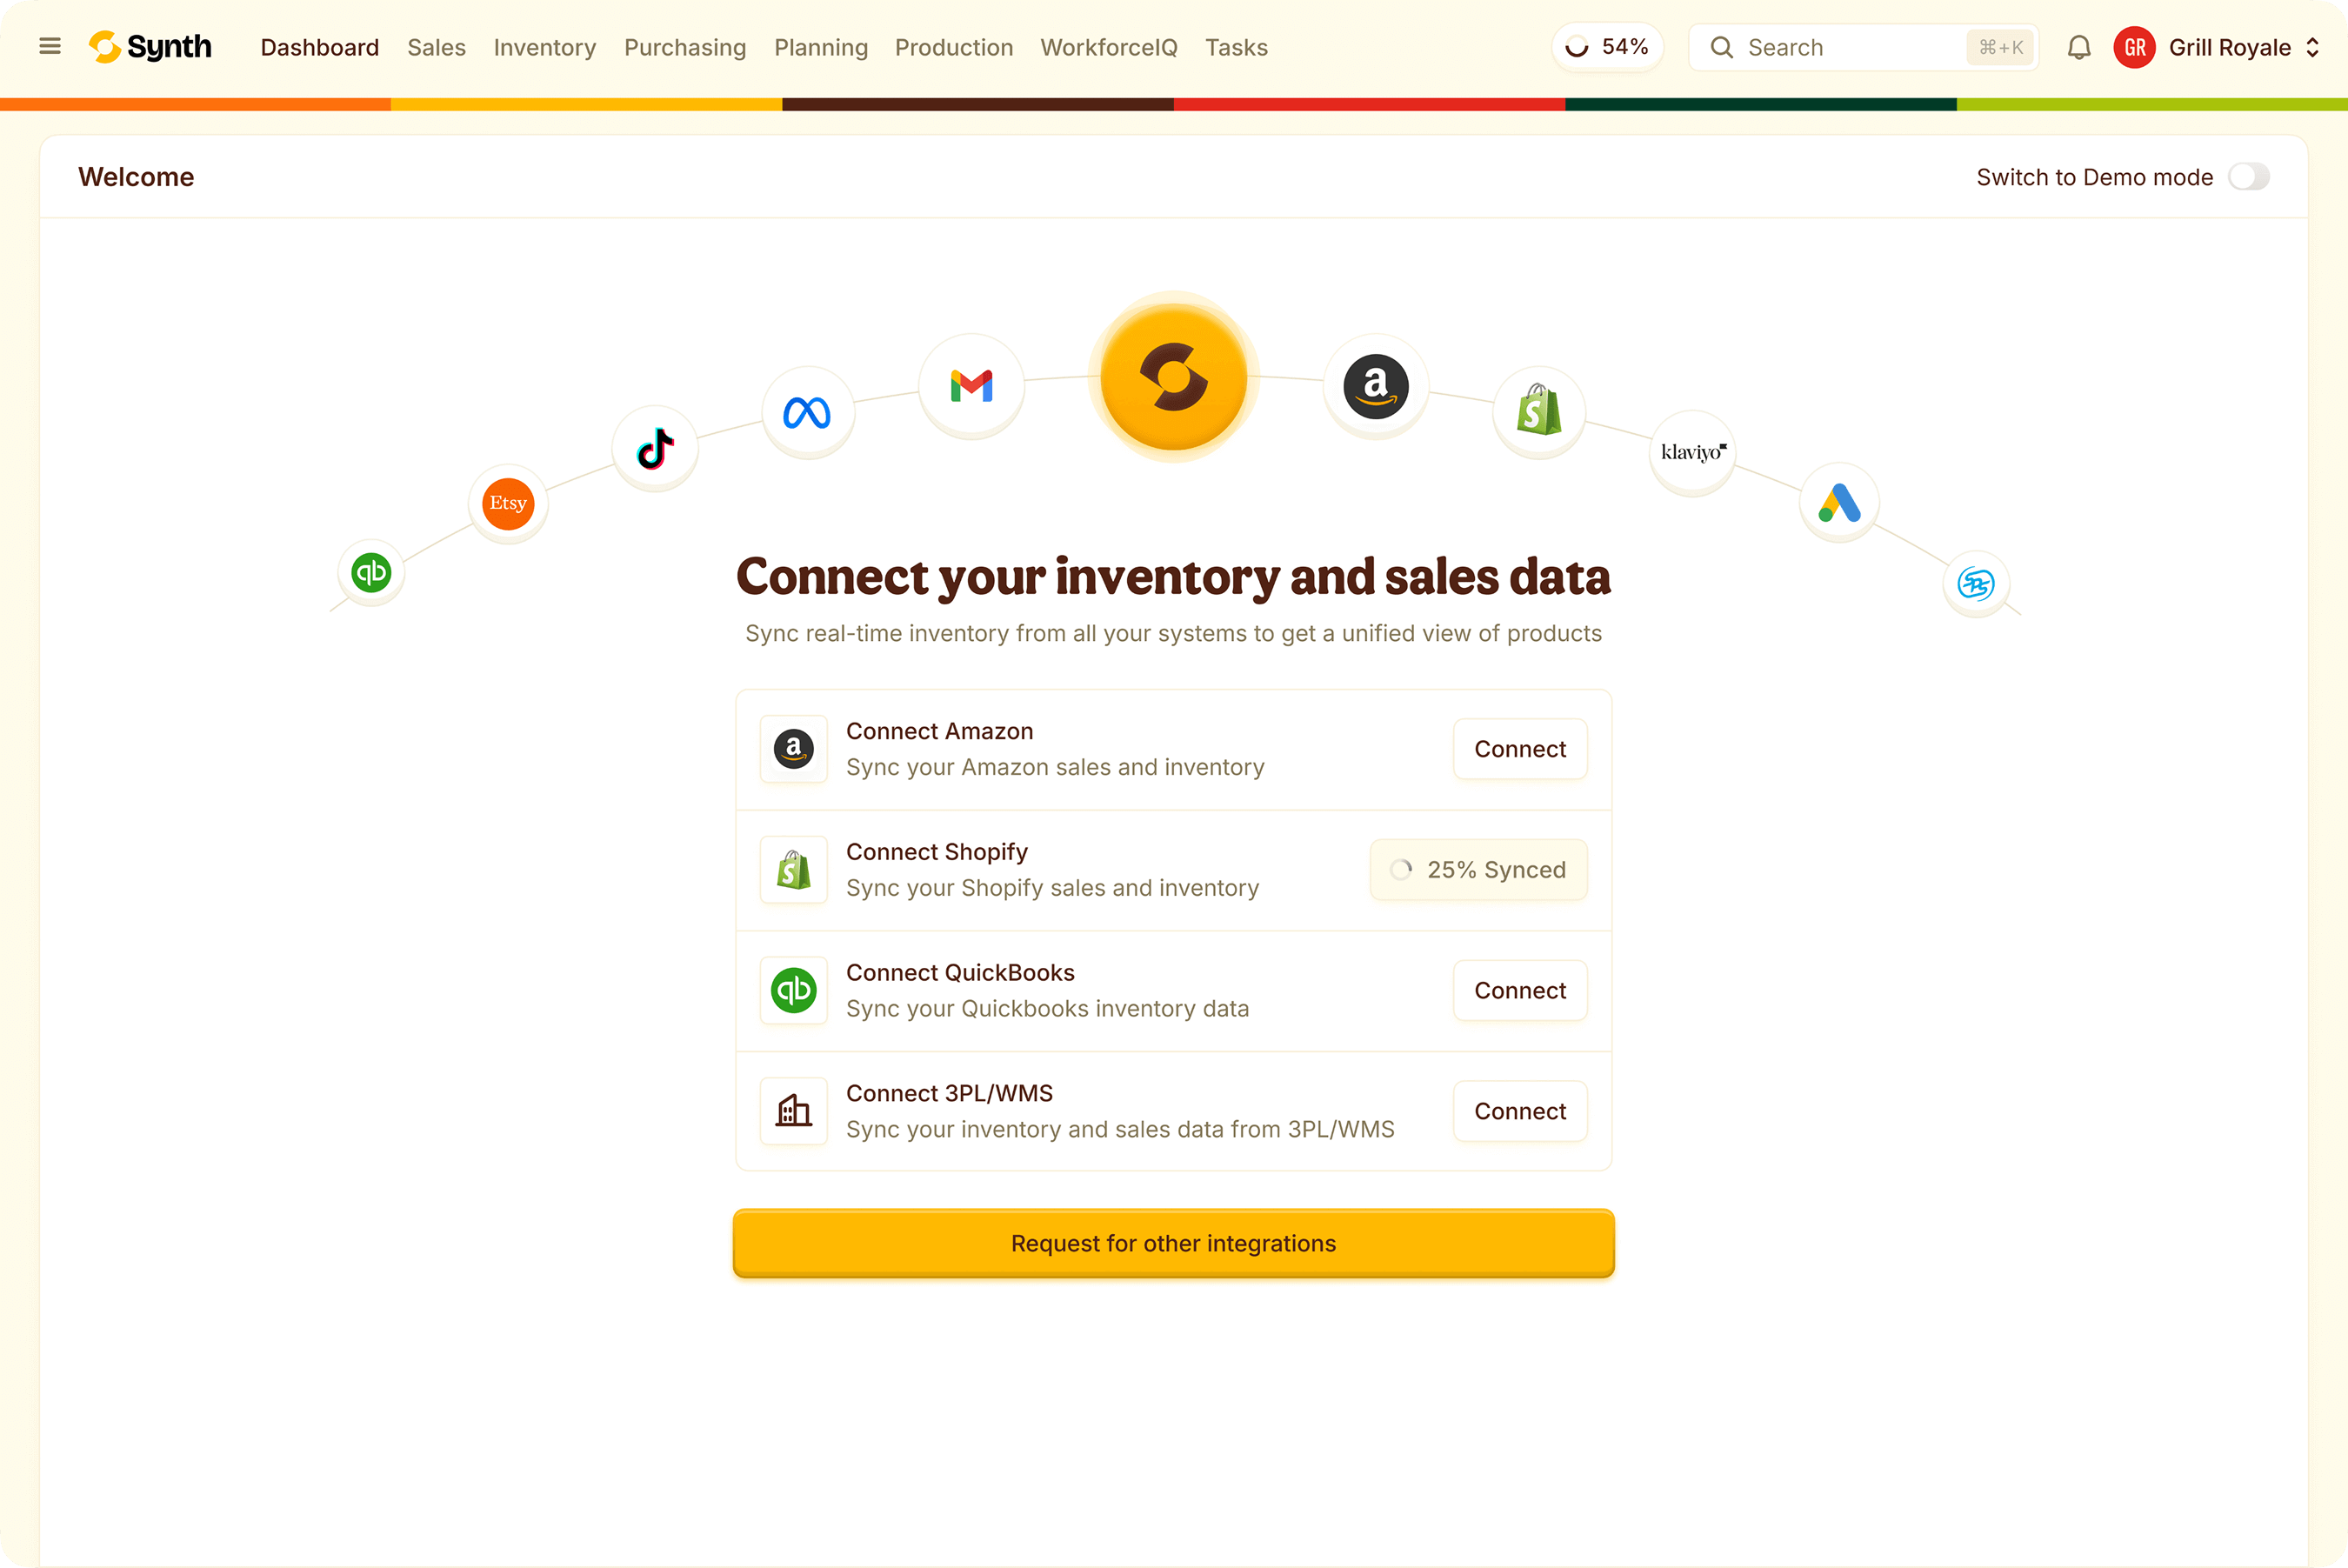This screenshot has height=1568, width=2348.
Task: Open the Klaviyo icon on the right arc
Action: point(1692,452)
